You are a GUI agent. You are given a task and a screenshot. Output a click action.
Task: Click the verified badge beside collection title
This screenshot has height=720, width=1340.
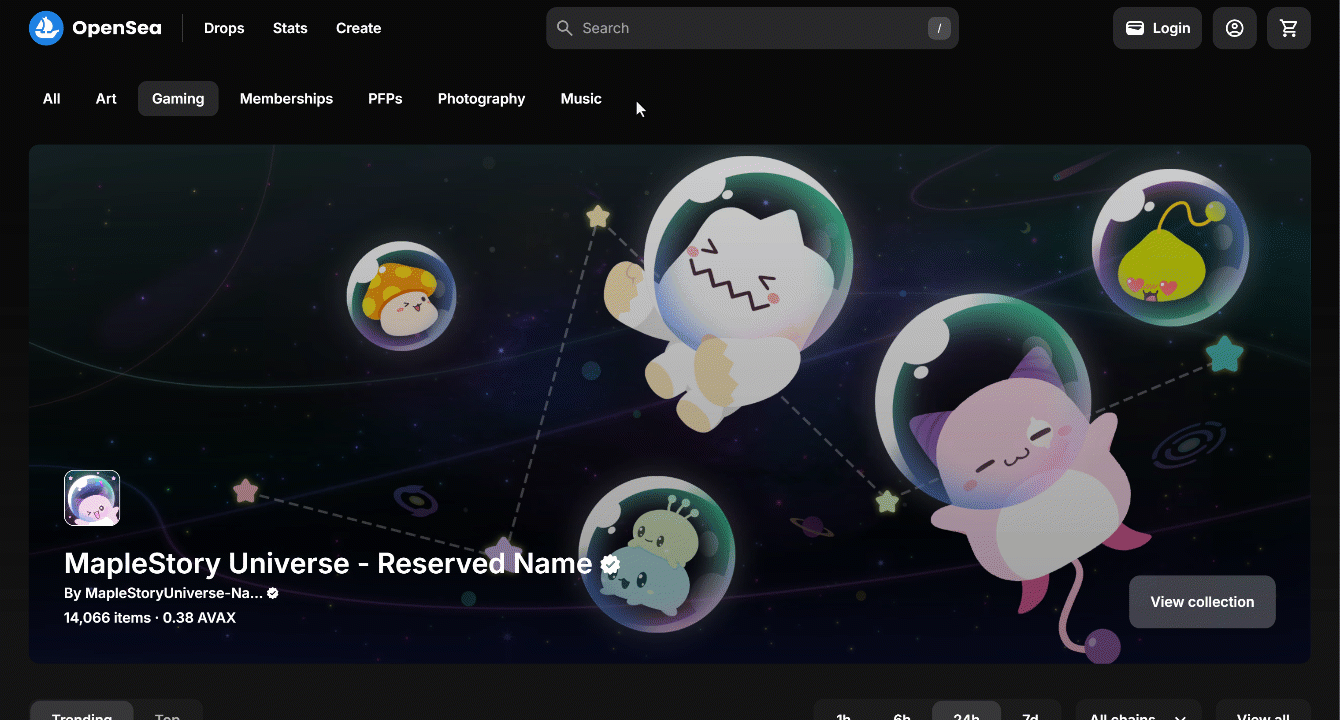[610, 565]
